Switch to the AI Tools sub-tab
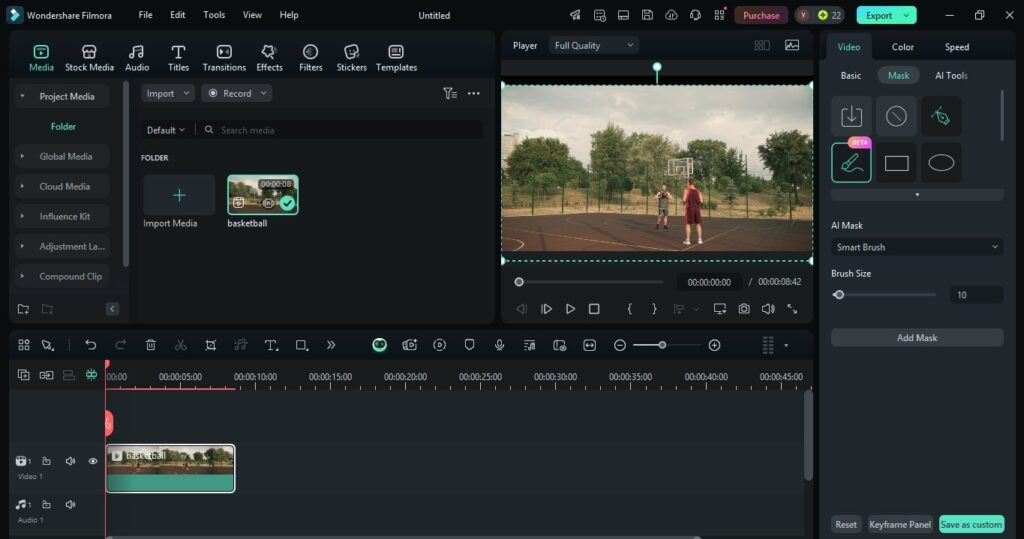1024x539 pixels. coord(951,75)
